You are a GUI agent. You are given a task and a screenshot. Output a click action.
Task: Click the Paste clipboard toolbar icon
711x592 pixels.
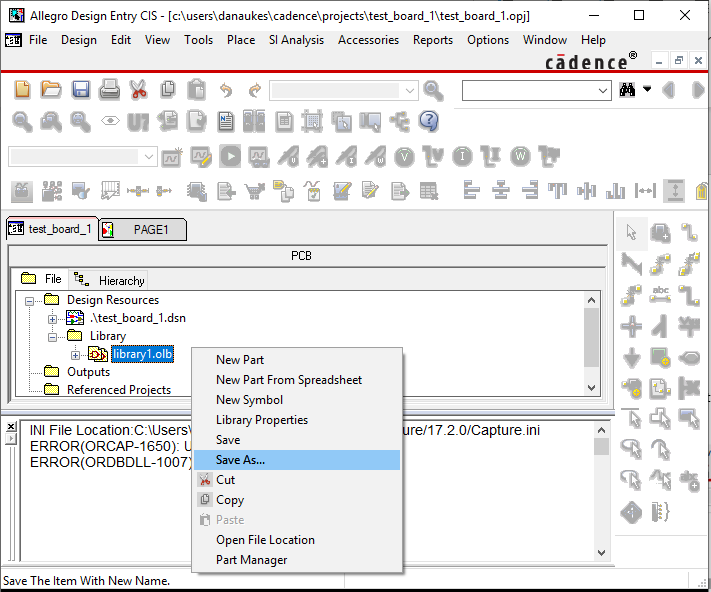[x=196, y=89]
